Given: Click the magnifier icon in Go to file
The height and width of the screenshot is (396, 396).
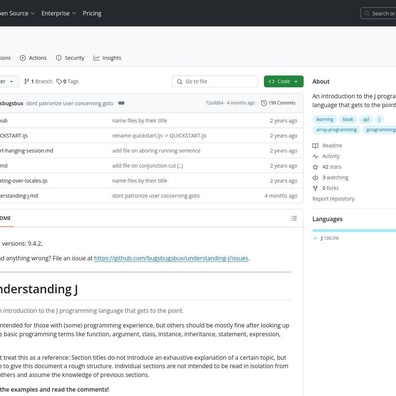Looking at the screenshot, I should pyautogui.click(x=179, y=81).
